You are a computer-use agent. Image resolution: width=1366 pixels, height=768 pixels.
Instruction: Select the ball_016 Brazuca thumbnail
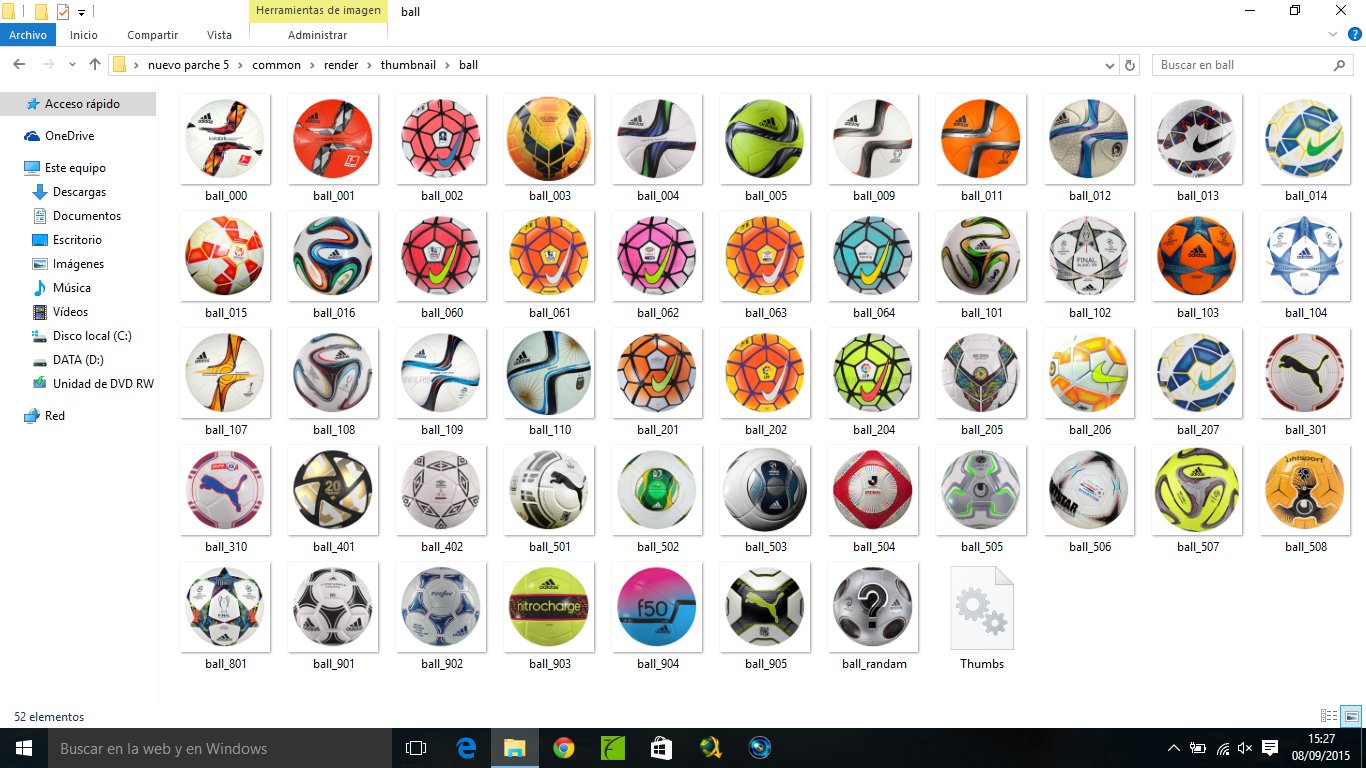[334, 257]
